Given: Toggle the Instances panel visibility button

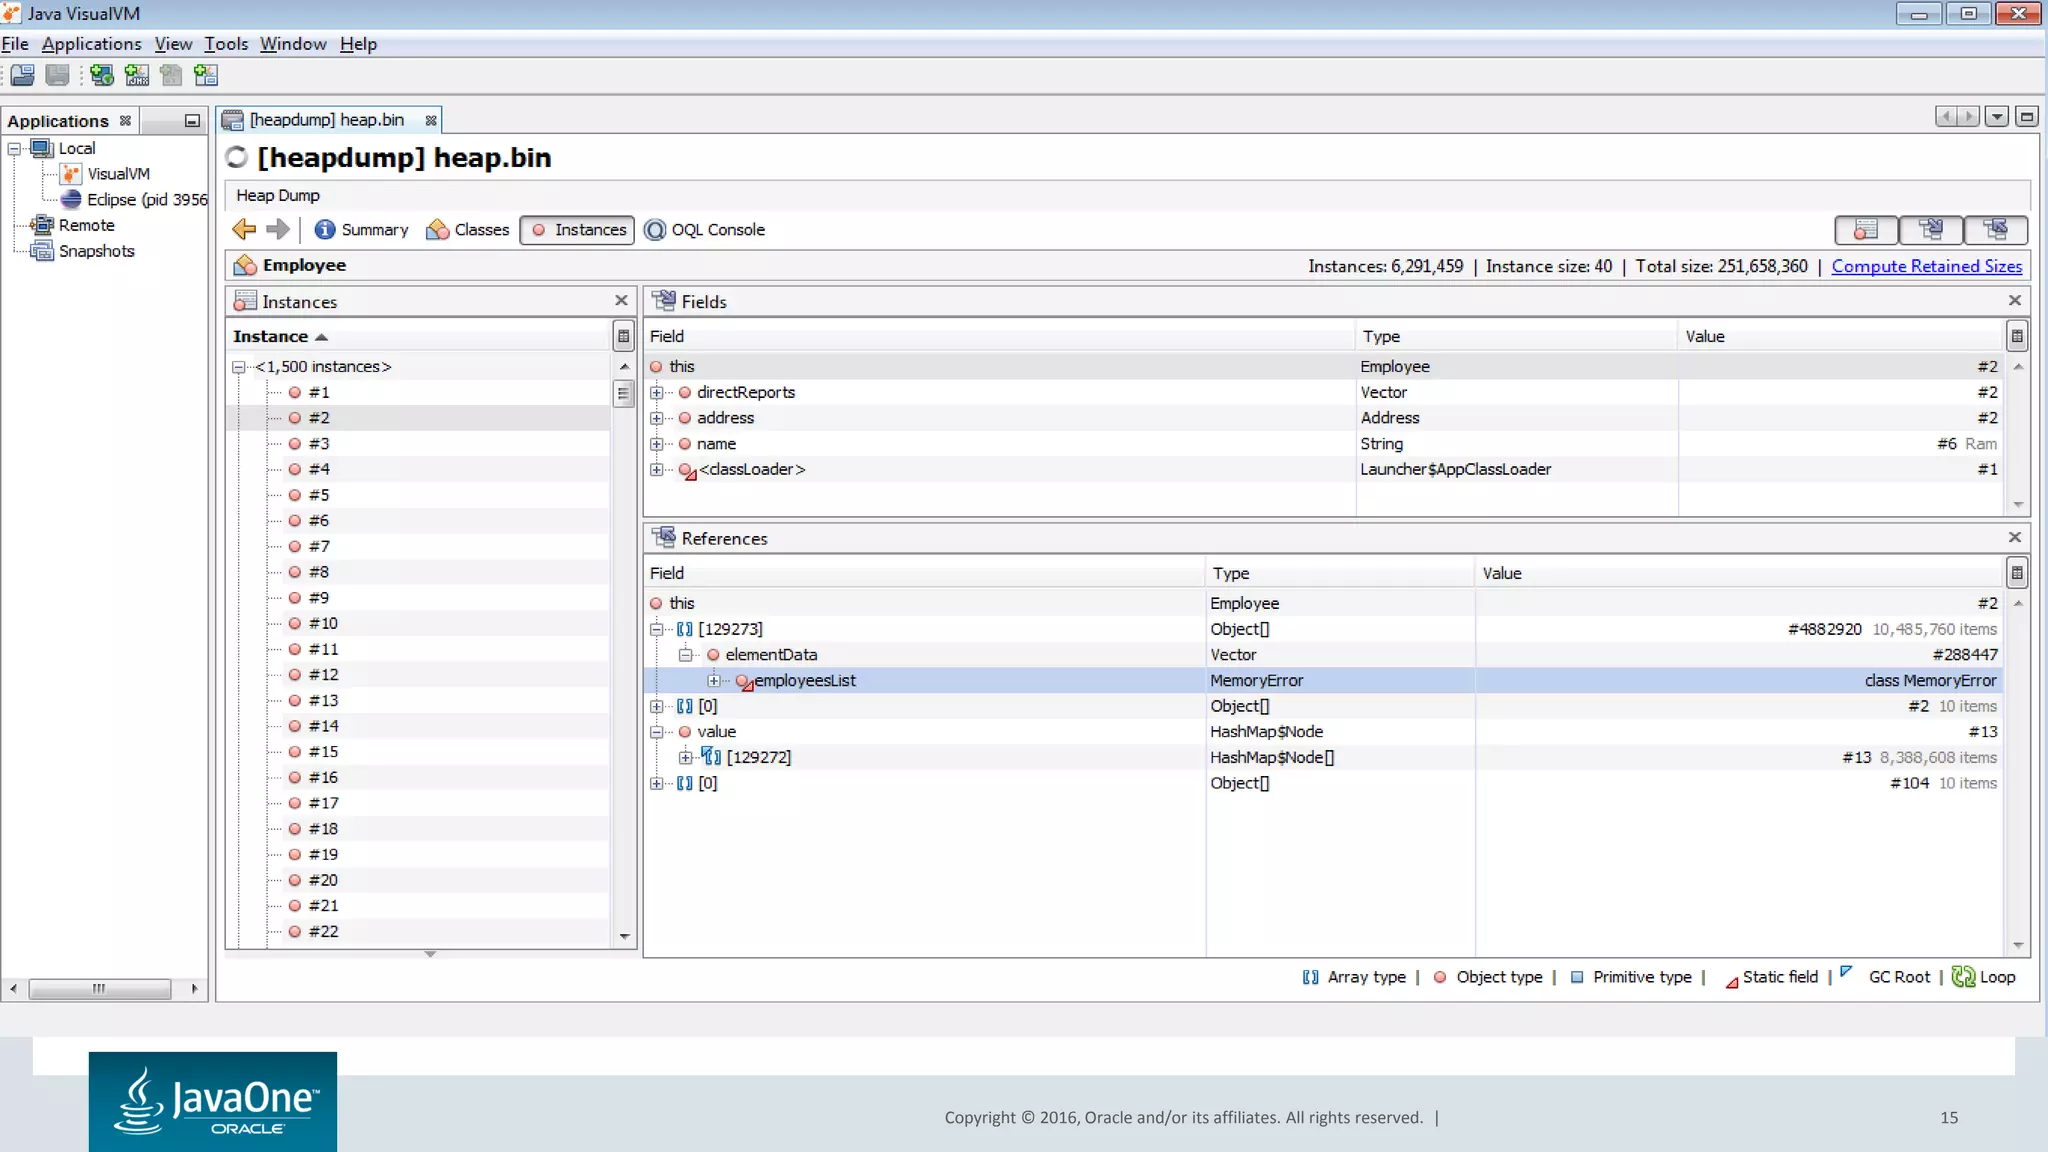Looking at the screenshot, I should click(1865, 230).
